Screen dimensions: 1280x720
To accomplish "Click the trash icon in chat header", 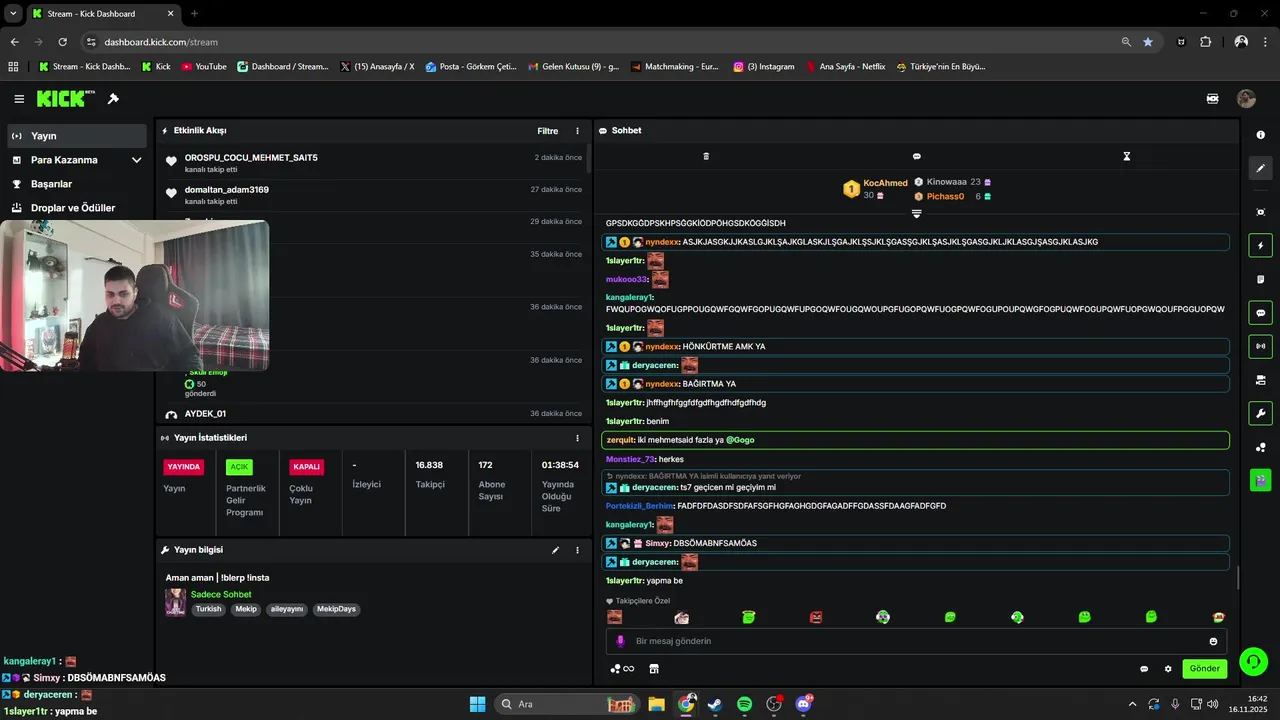I will pos(706,156).
